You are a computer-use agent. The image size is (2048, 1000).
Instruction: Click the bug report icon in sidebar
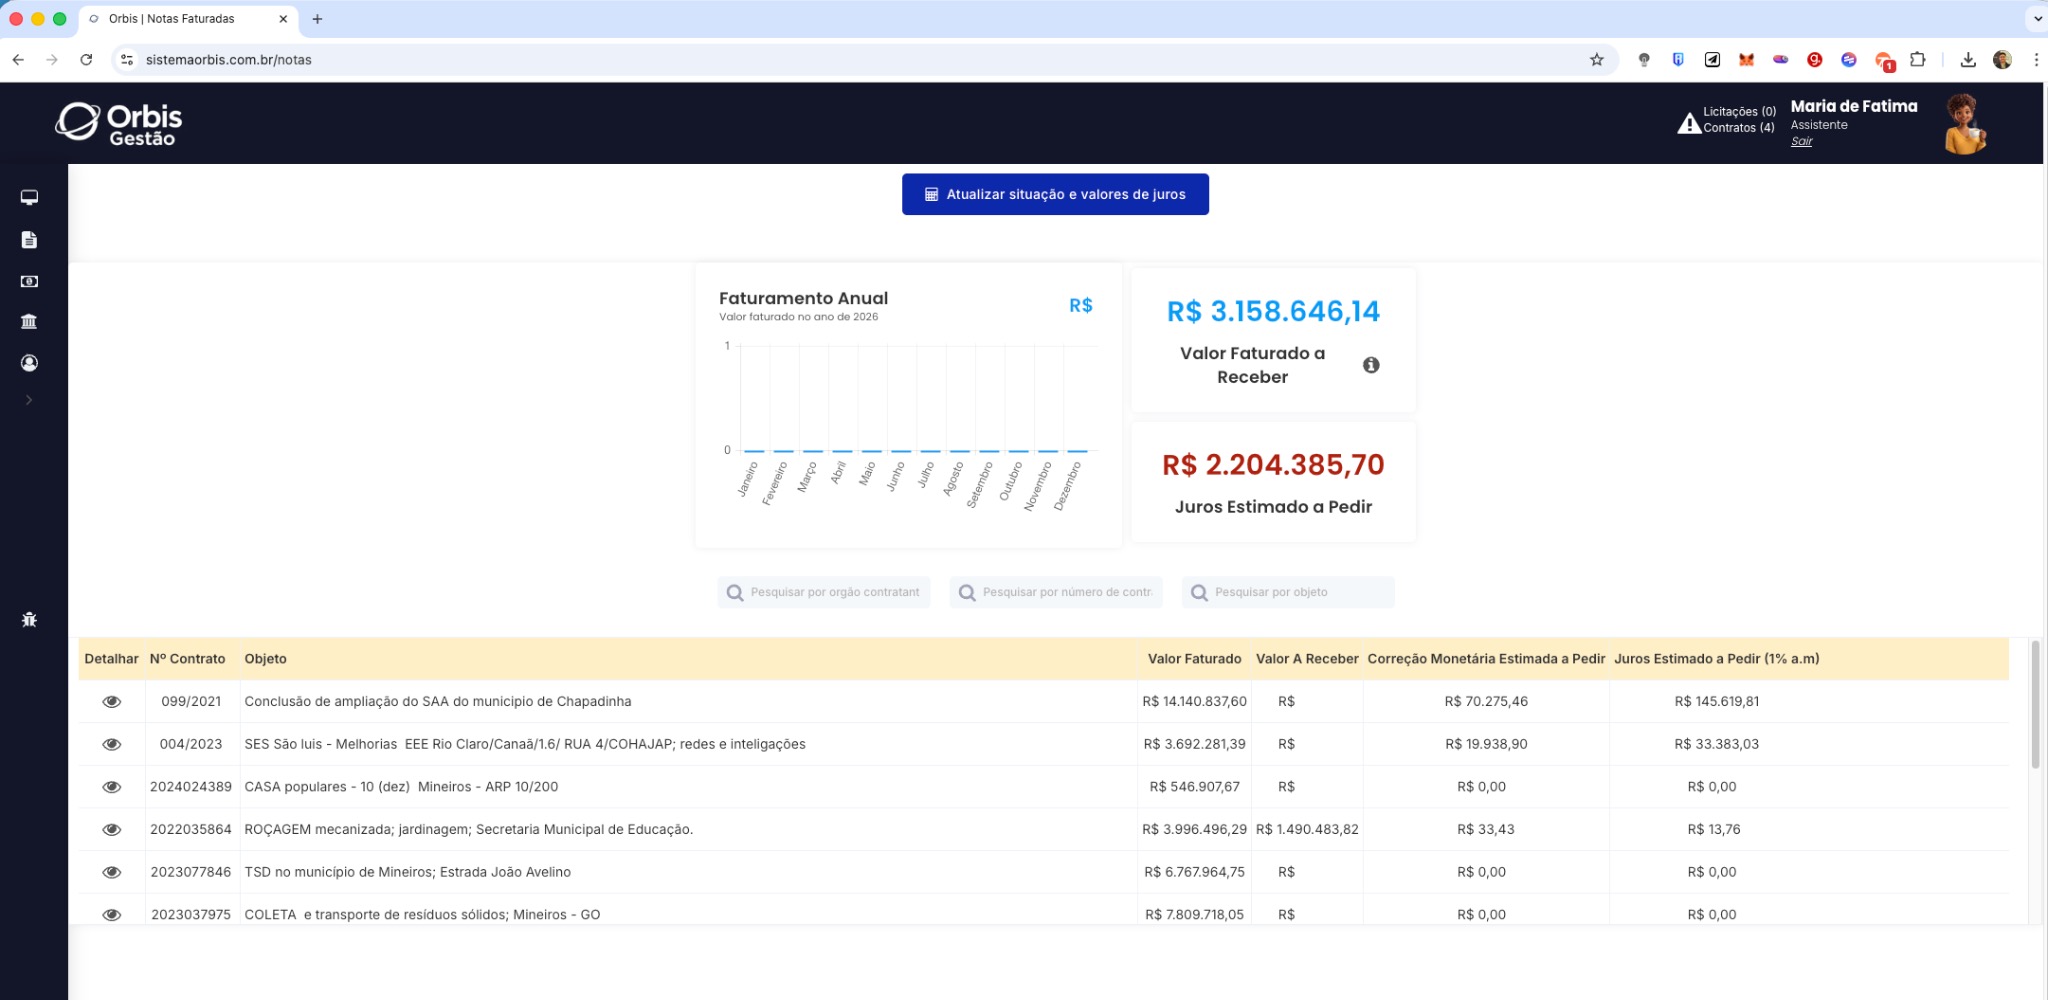(x=29, y=620)
